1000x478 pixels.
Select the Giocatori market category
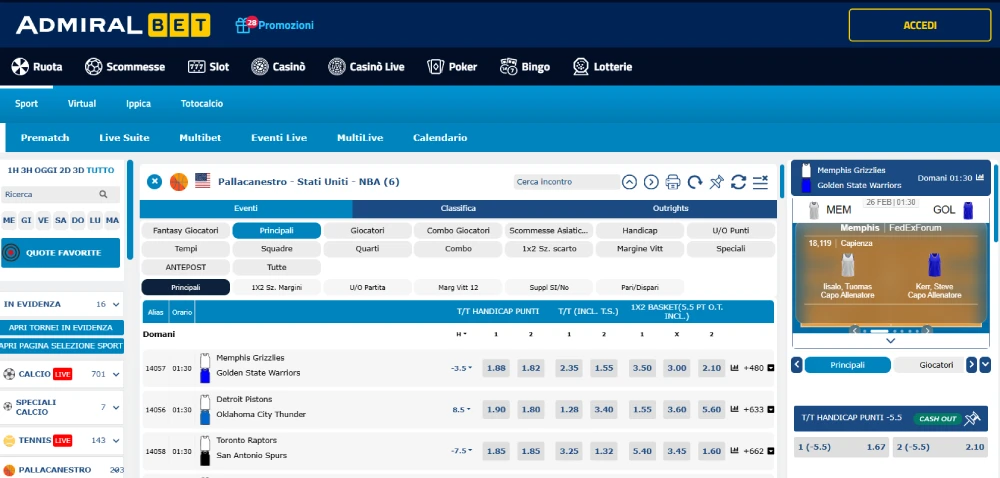[367, 230]
